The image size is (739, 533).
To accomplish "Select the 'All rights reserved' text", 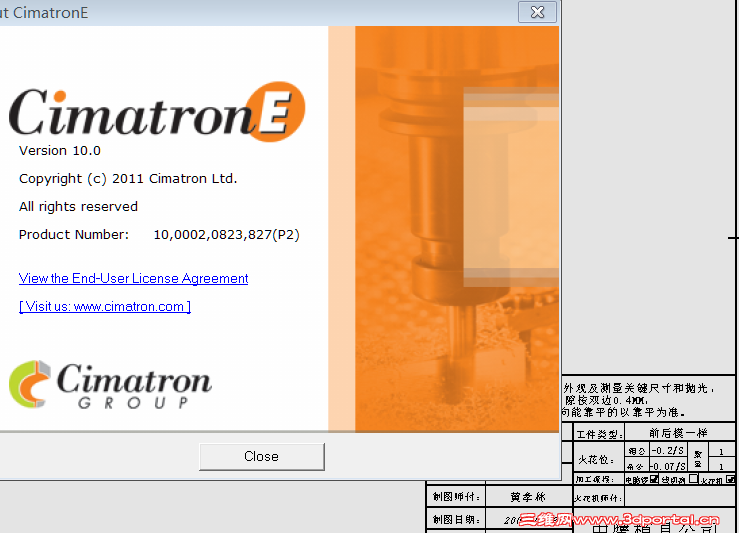I will [78, 206].
